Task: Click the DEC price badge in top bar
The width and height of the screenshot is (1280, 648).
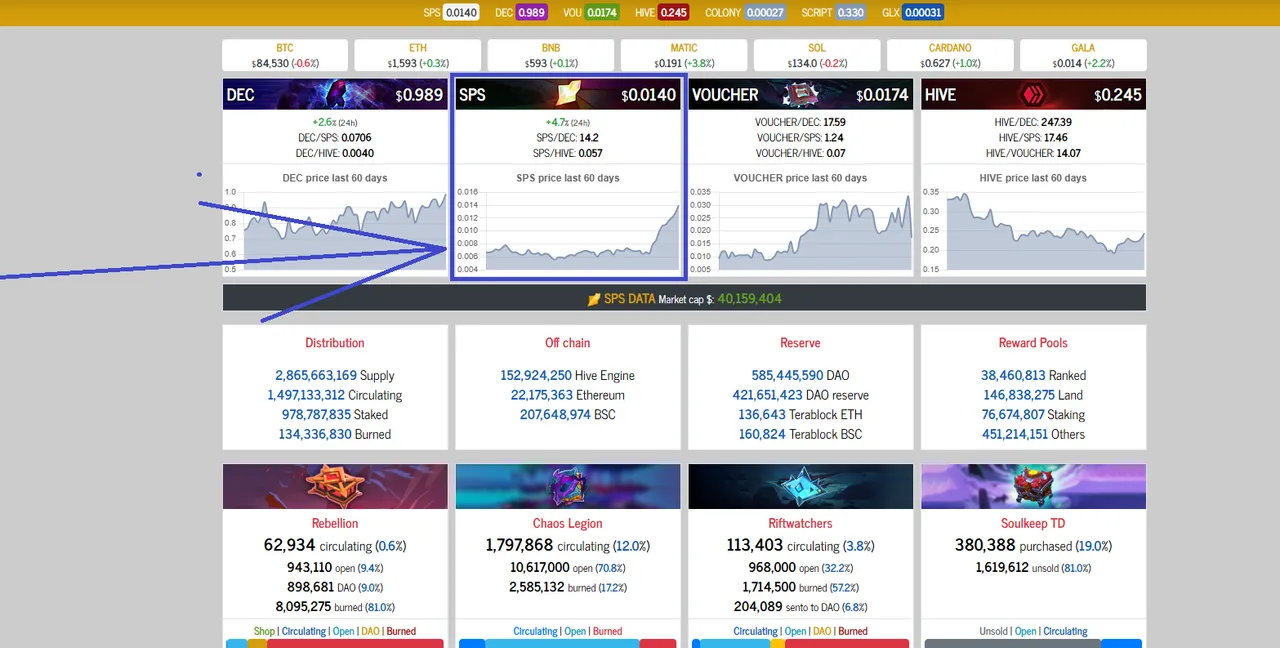Action: pyautogui.click(x=532, y=13)
